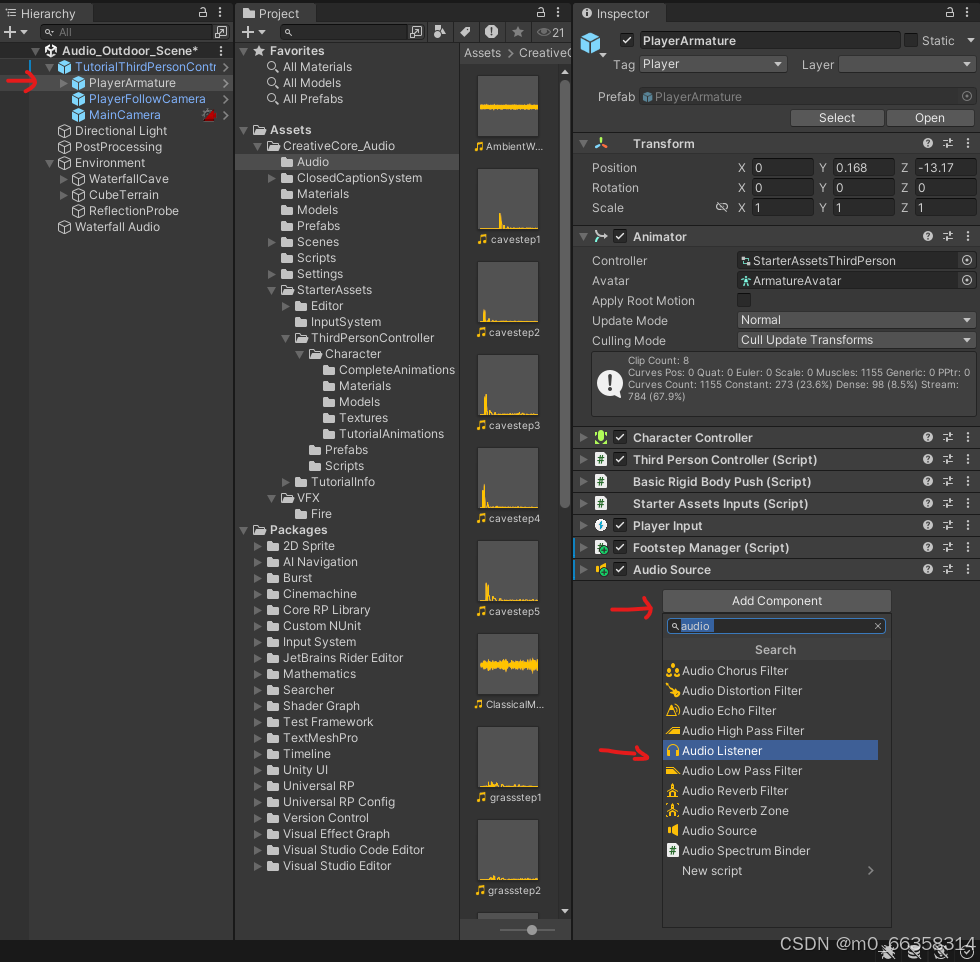Click the Add Component button
Viewport: 980px width, 962px height.
point(777,601)
